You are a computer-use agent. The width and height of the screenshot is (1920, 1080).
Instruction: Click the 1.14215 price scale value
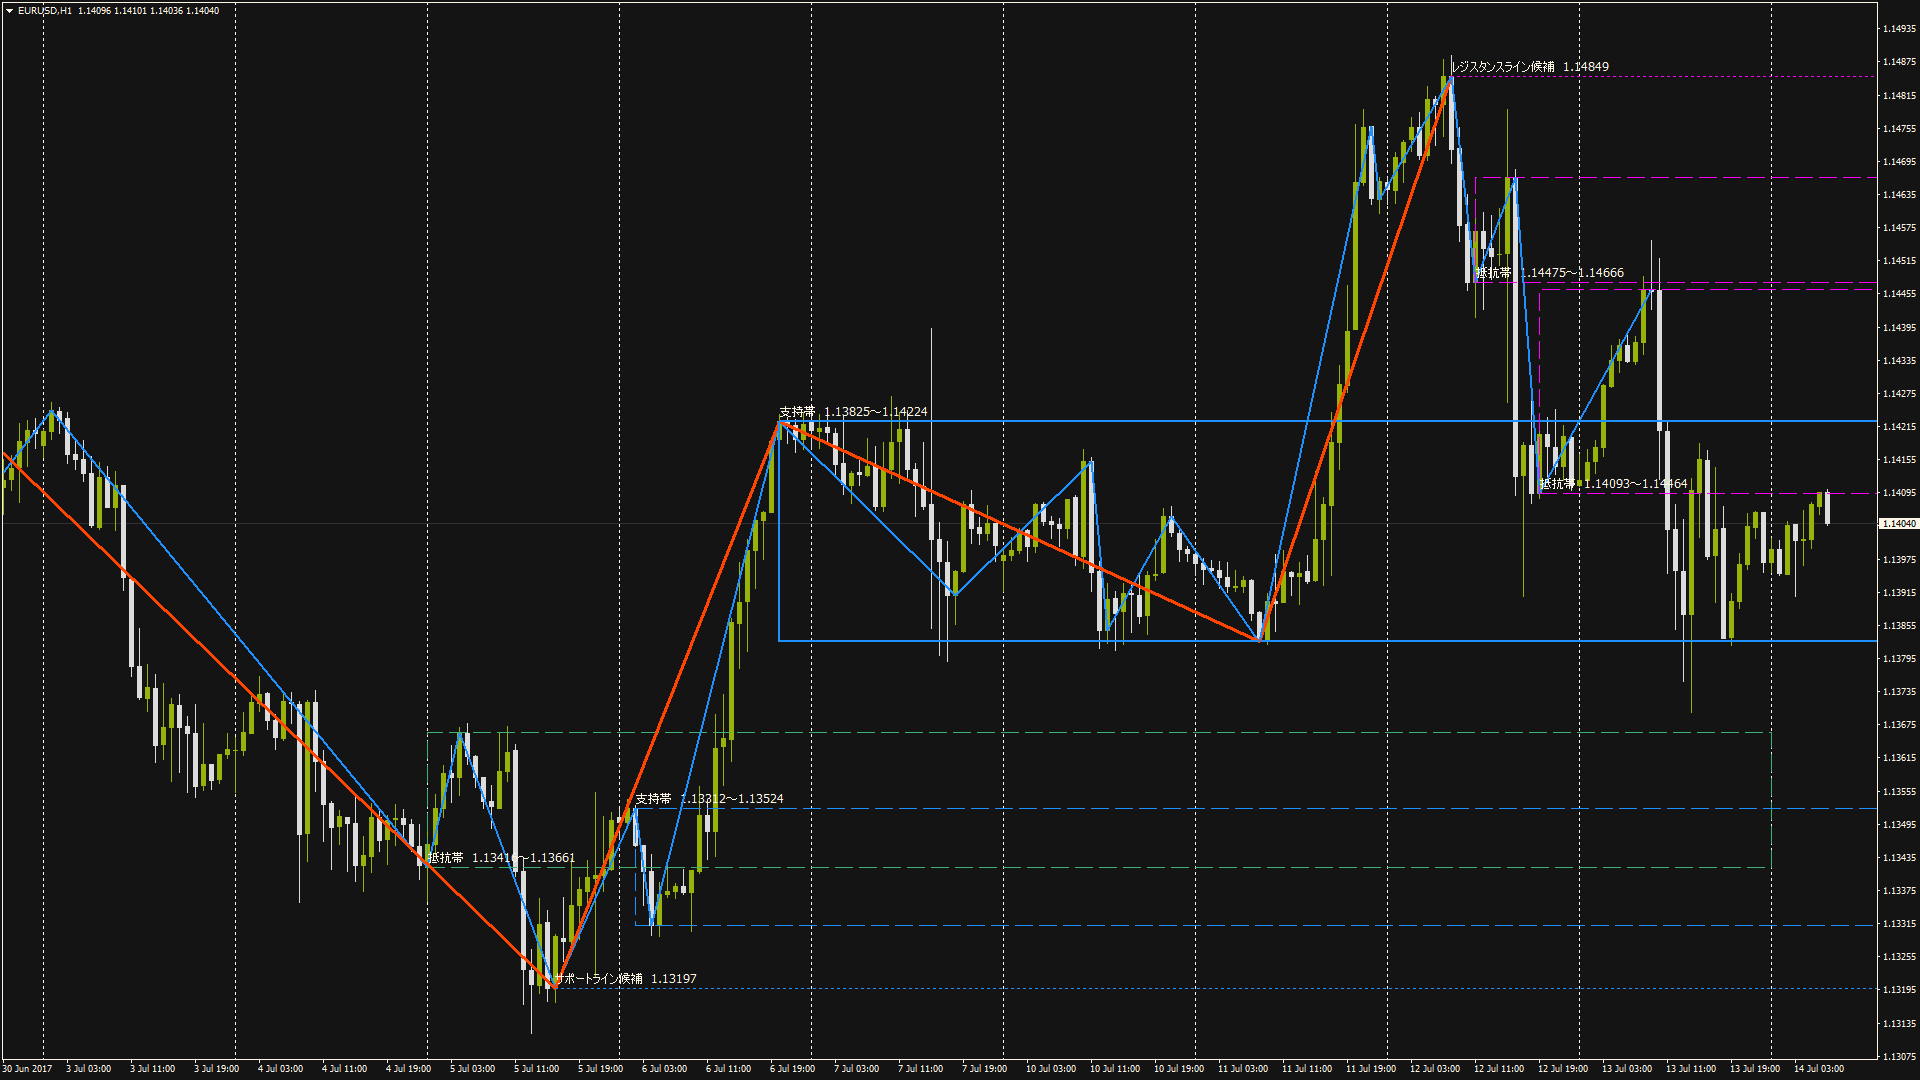pos(1899,427)
